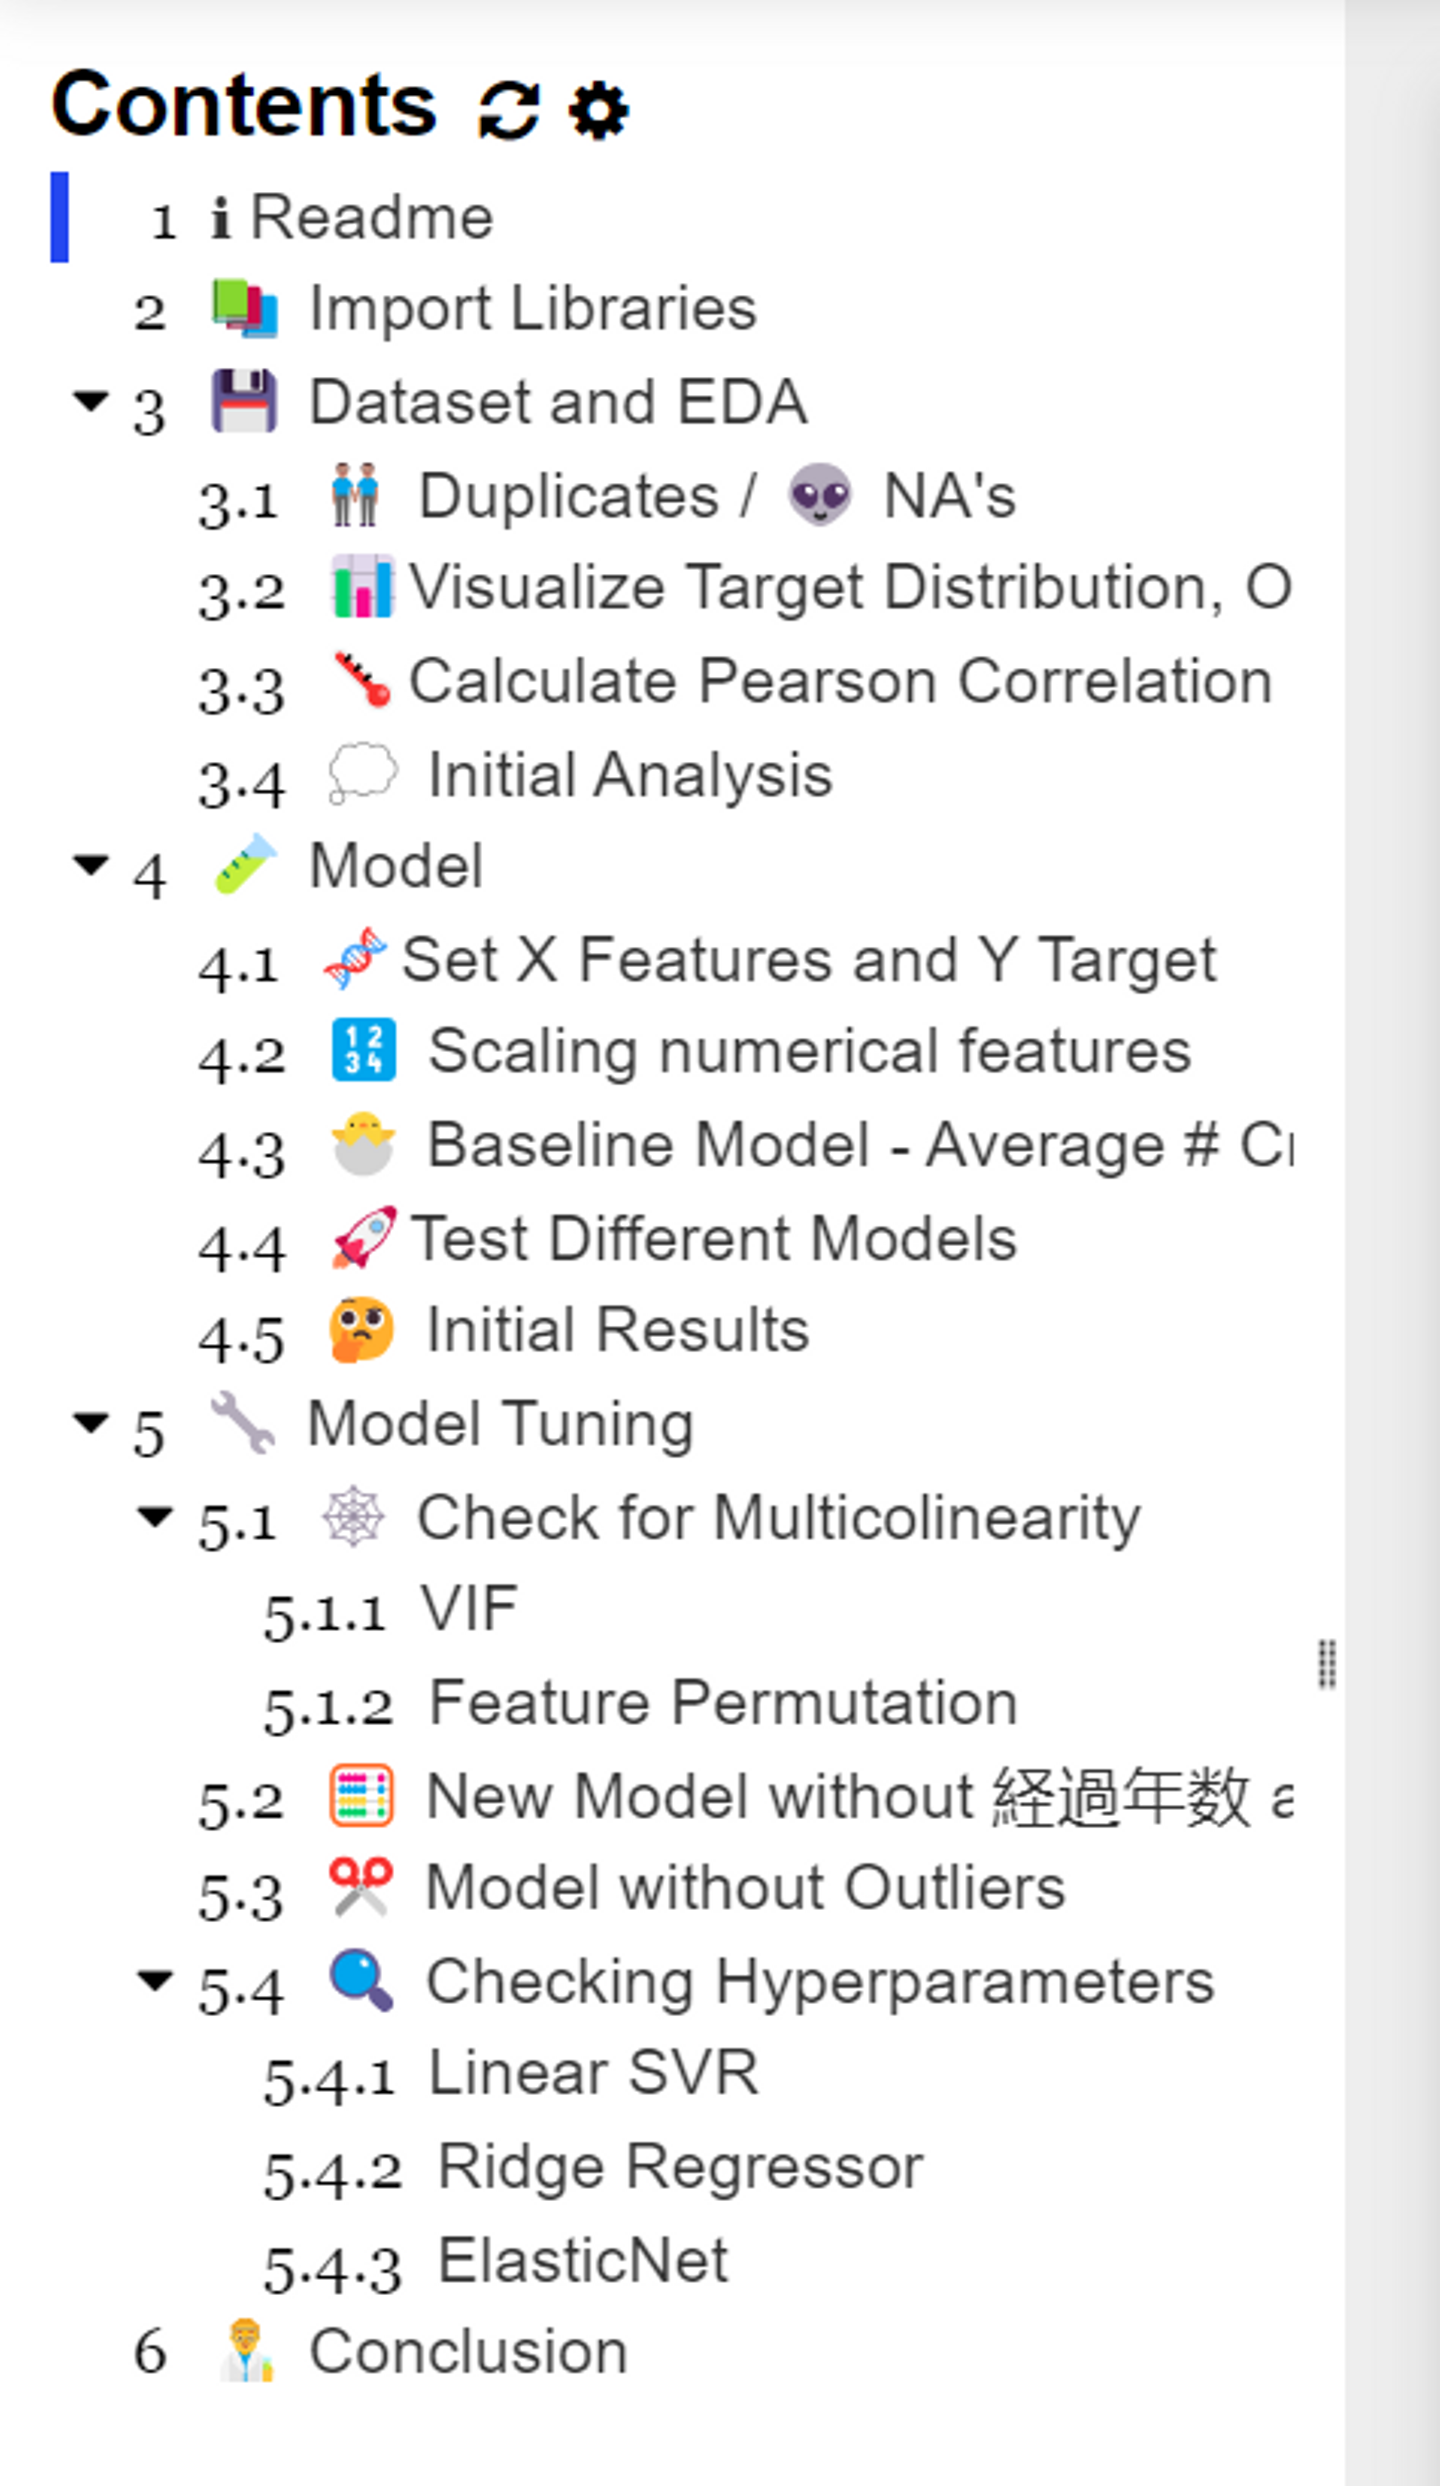Click the magnifying glass icon beside Checking Hyperparameters
Image resolution: width=1440 pixels, height=2486 pixels.
pos(361,1980)
